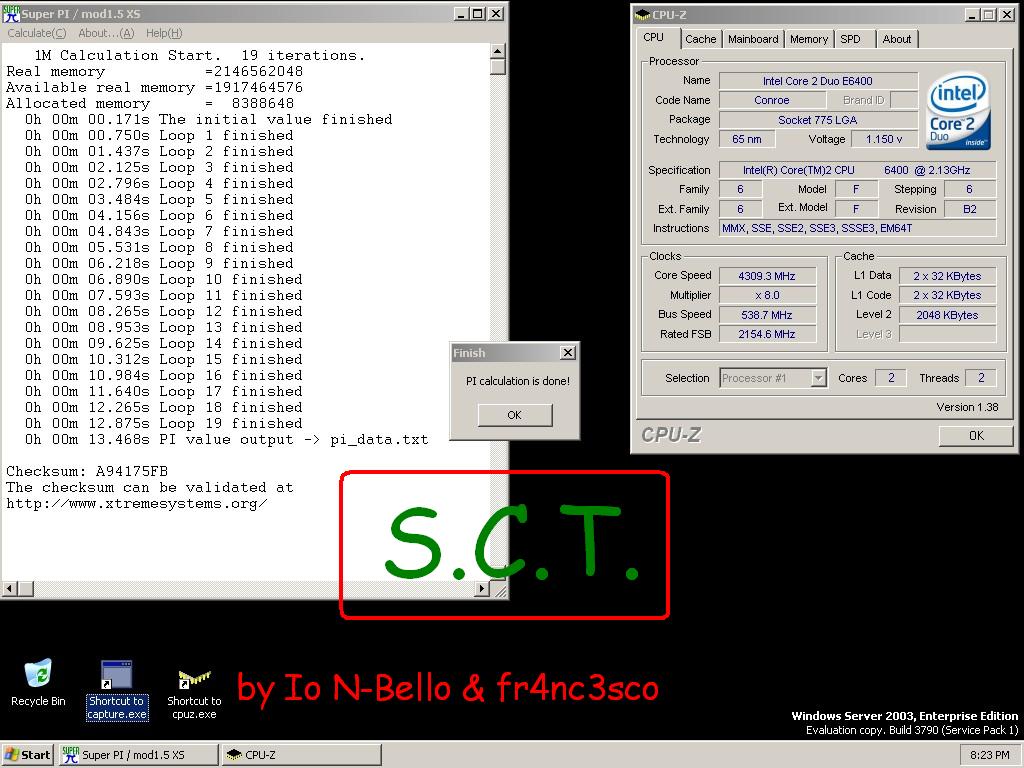Click the 'Loop 10 finished' line
This screenshot has width=1024, height=768.
[163, 280]
